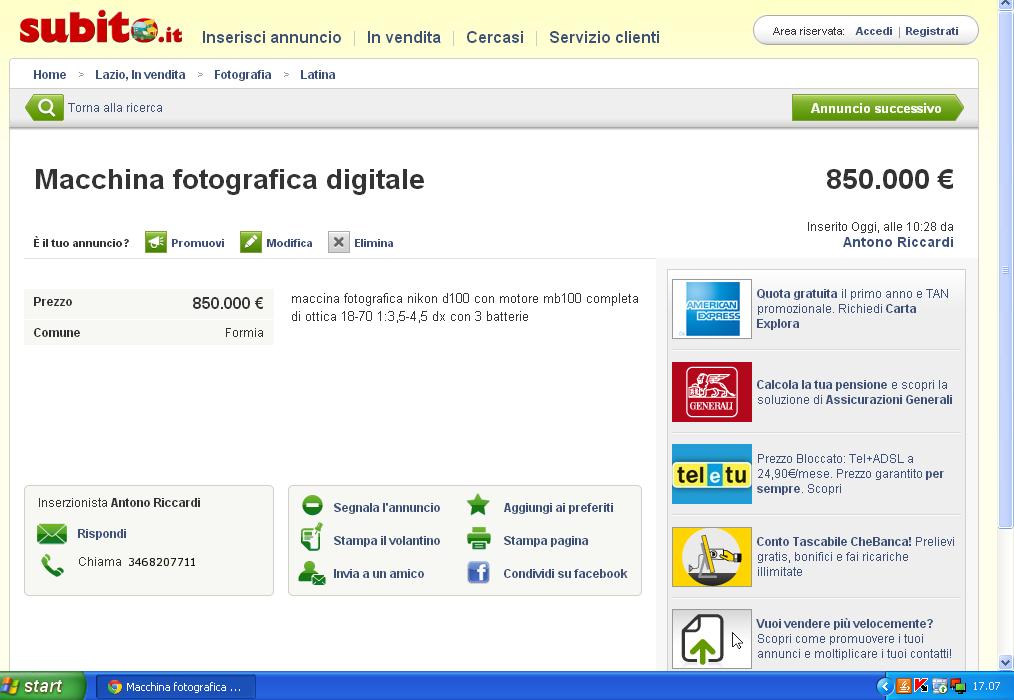Click the Accedi link

coord(873,30)
